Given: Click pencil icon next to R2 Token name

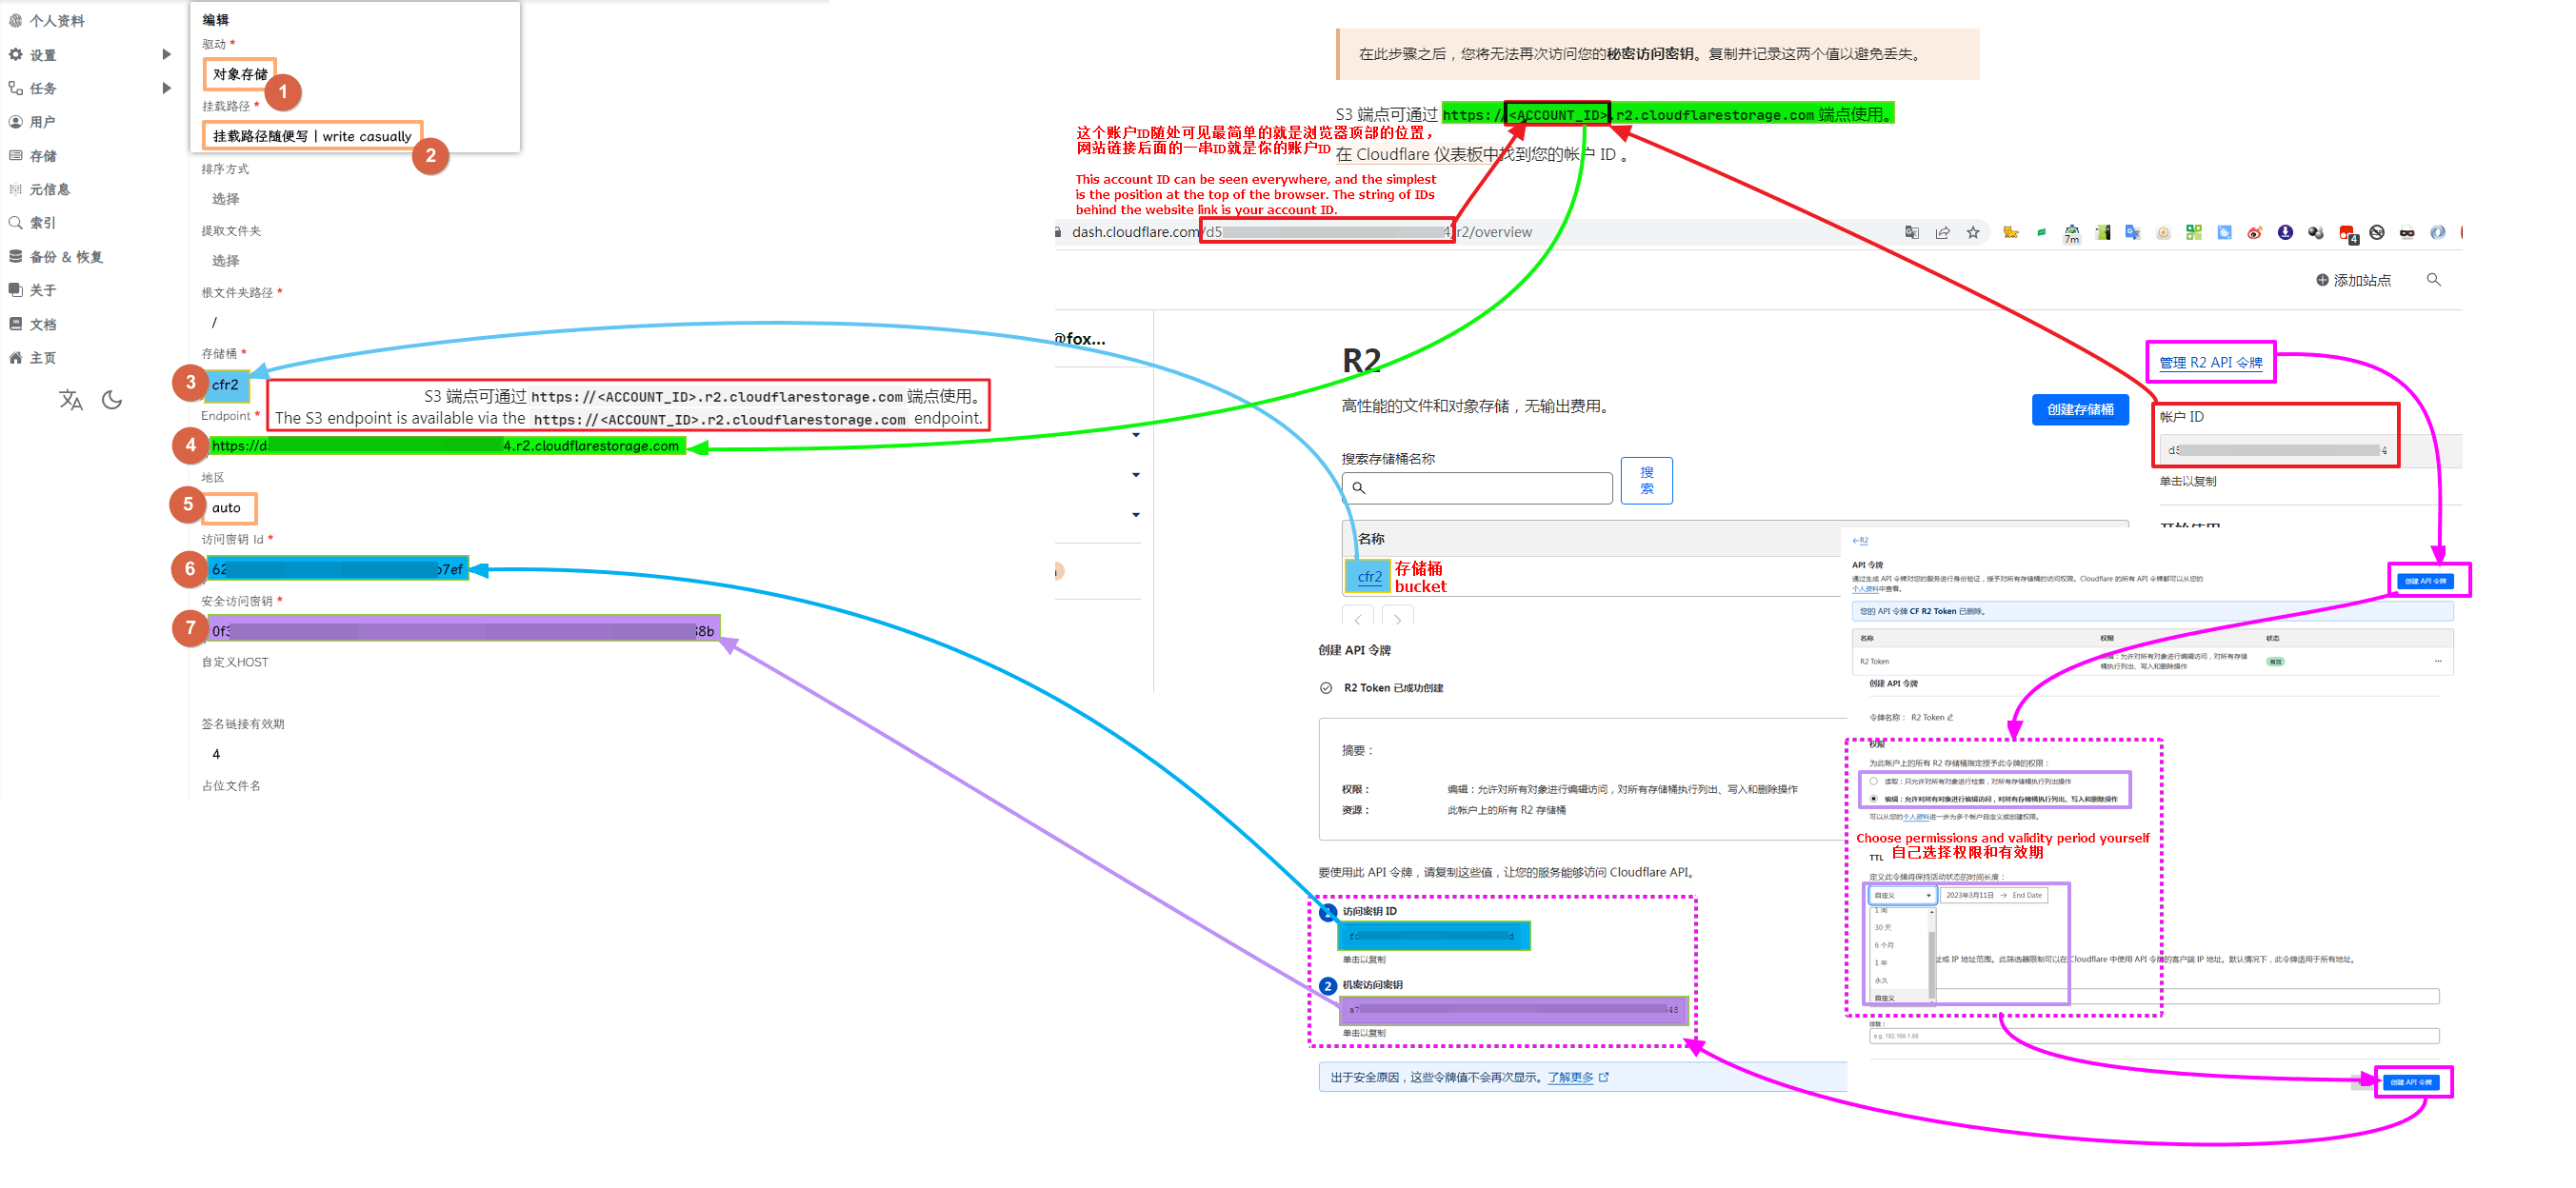Looking at the screenshot, I should tap(1950, 717).
